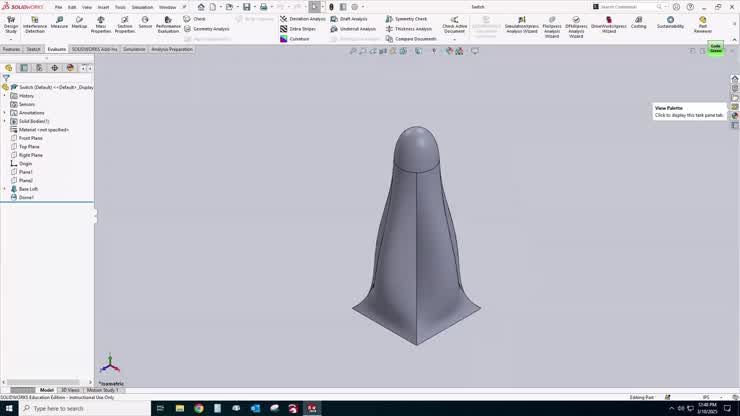Image resolution: width=740 pixels, height=416 pixels.
Task: Open the Design Study dropdown arrow
Action: [11, 39]
